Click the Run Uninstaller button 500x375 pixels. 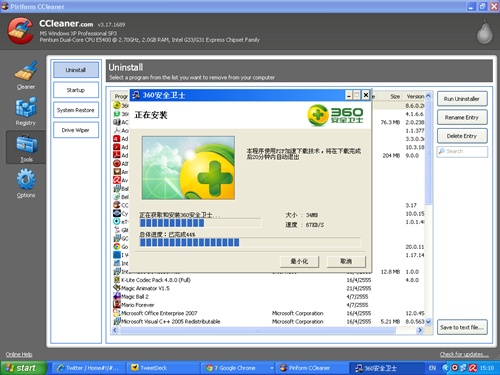462,99
